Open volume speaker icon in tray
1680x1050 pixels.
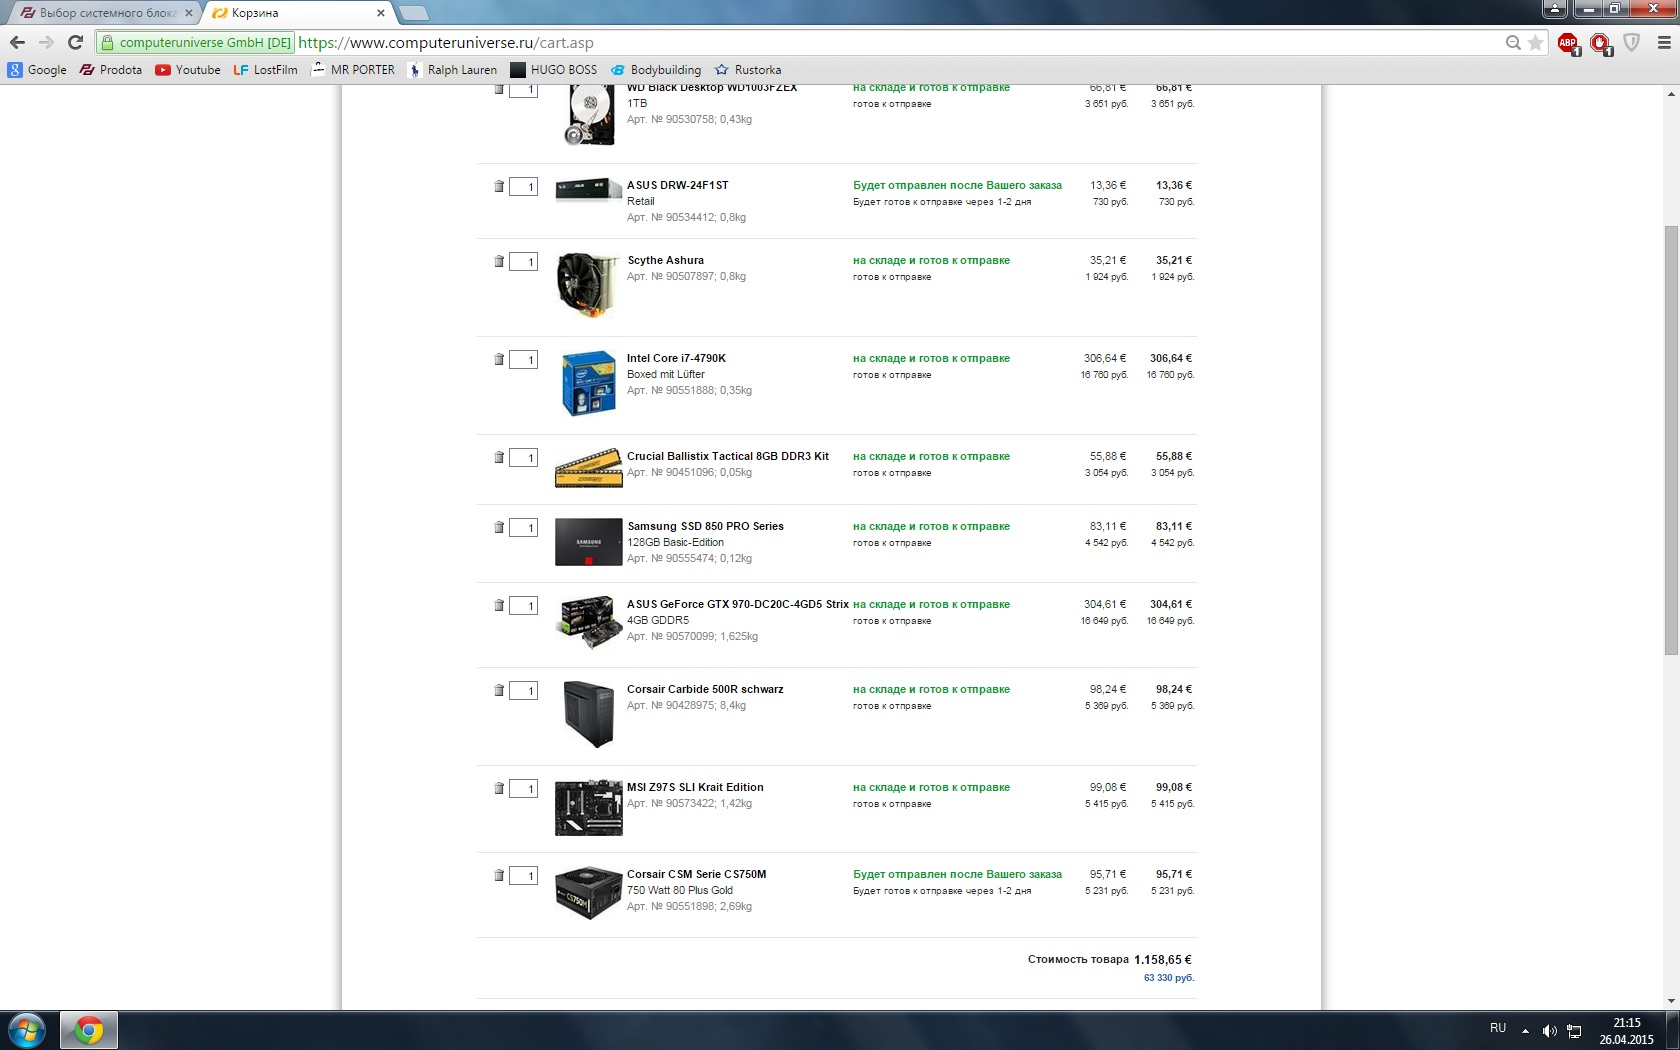1549,1031
